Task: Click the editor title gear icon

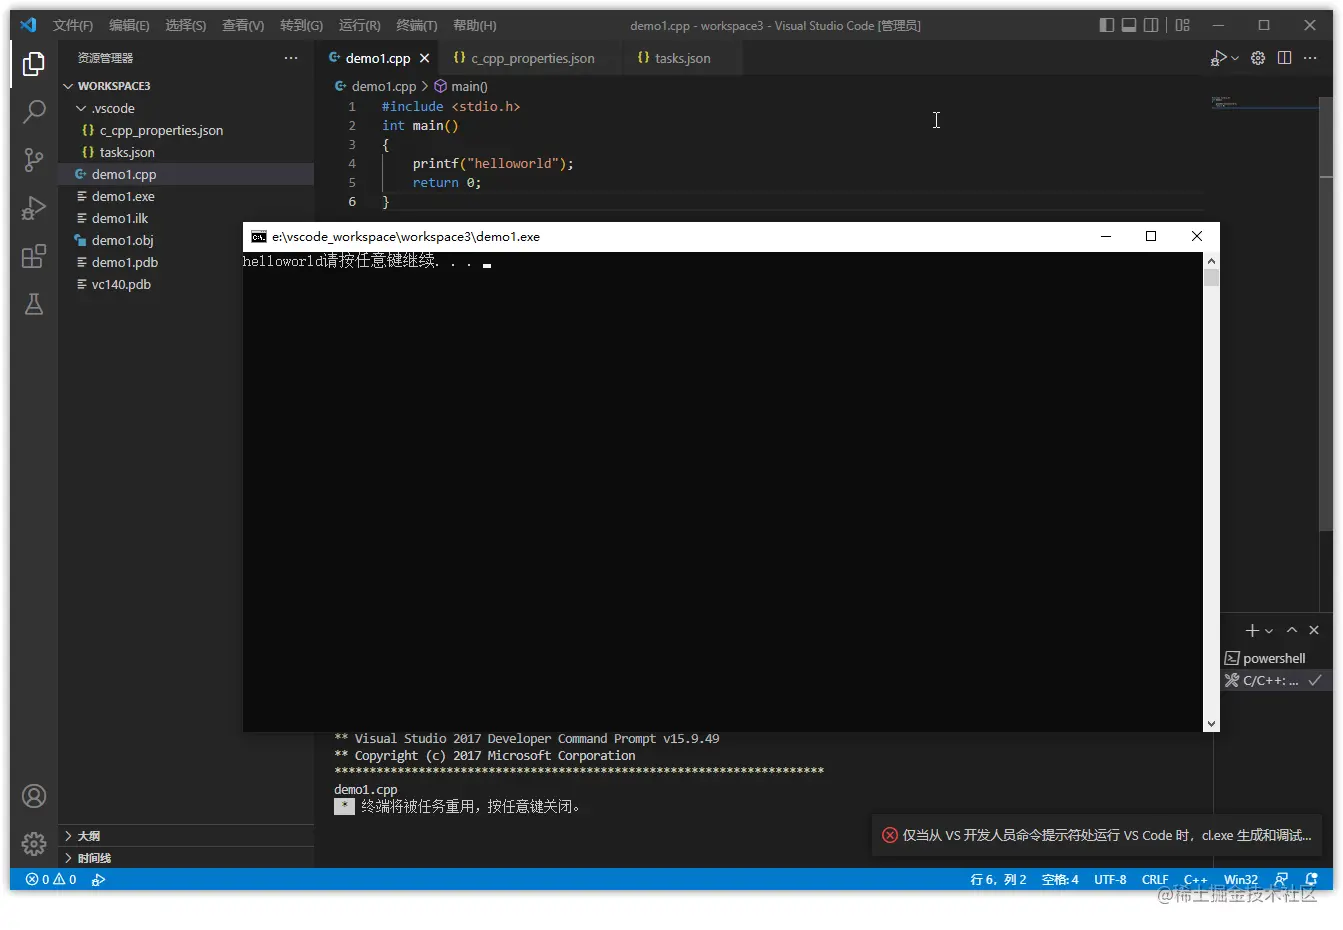Action: click(1258, 58)
